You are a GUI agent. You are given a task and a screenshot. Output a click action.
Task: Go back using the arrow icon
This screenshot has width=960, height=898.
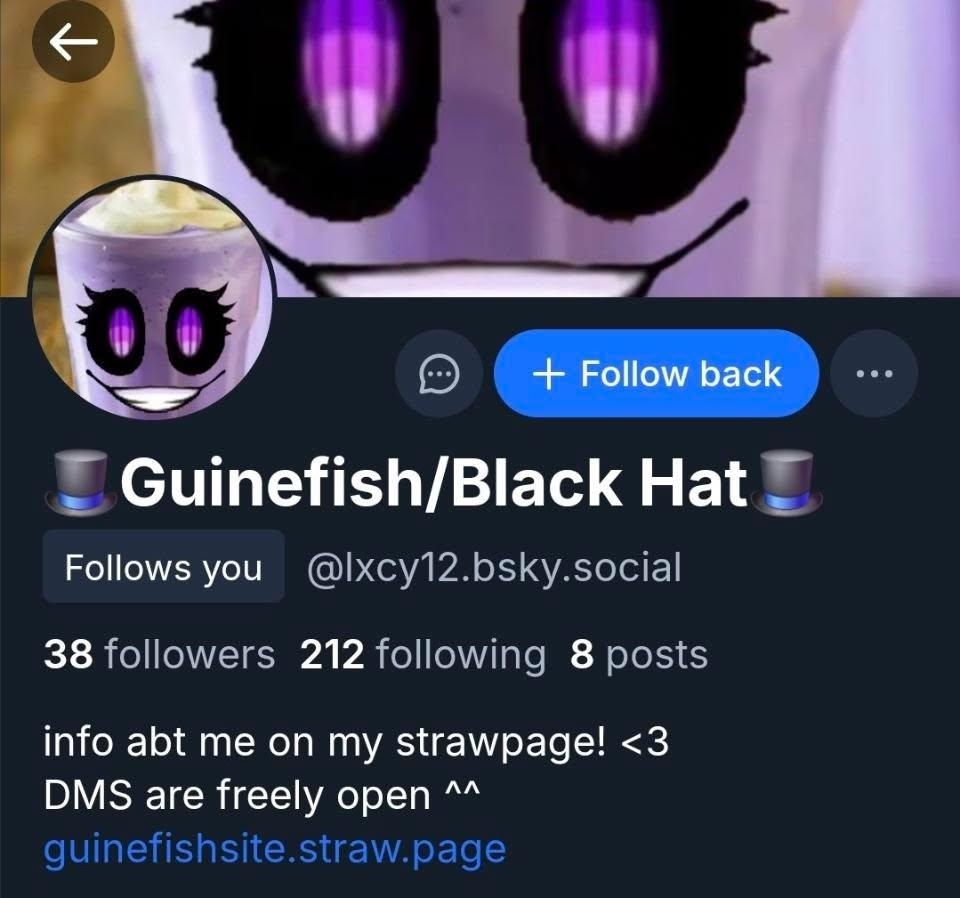[73, 42]
